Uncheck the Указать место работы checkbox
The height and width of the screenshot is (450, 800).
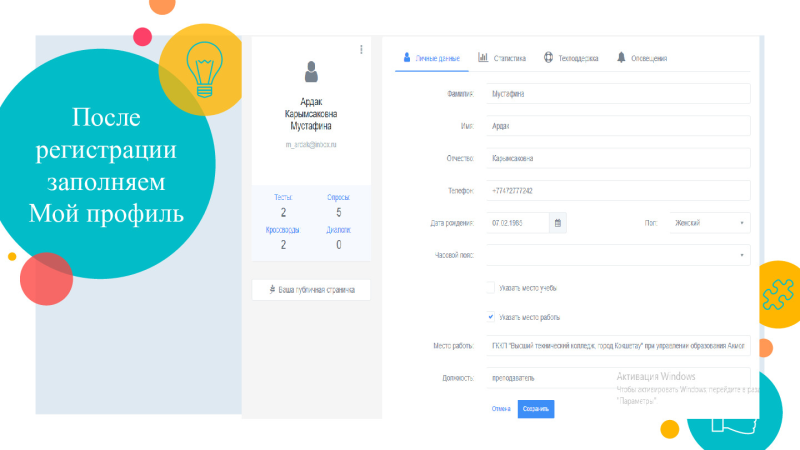point(491,317)
